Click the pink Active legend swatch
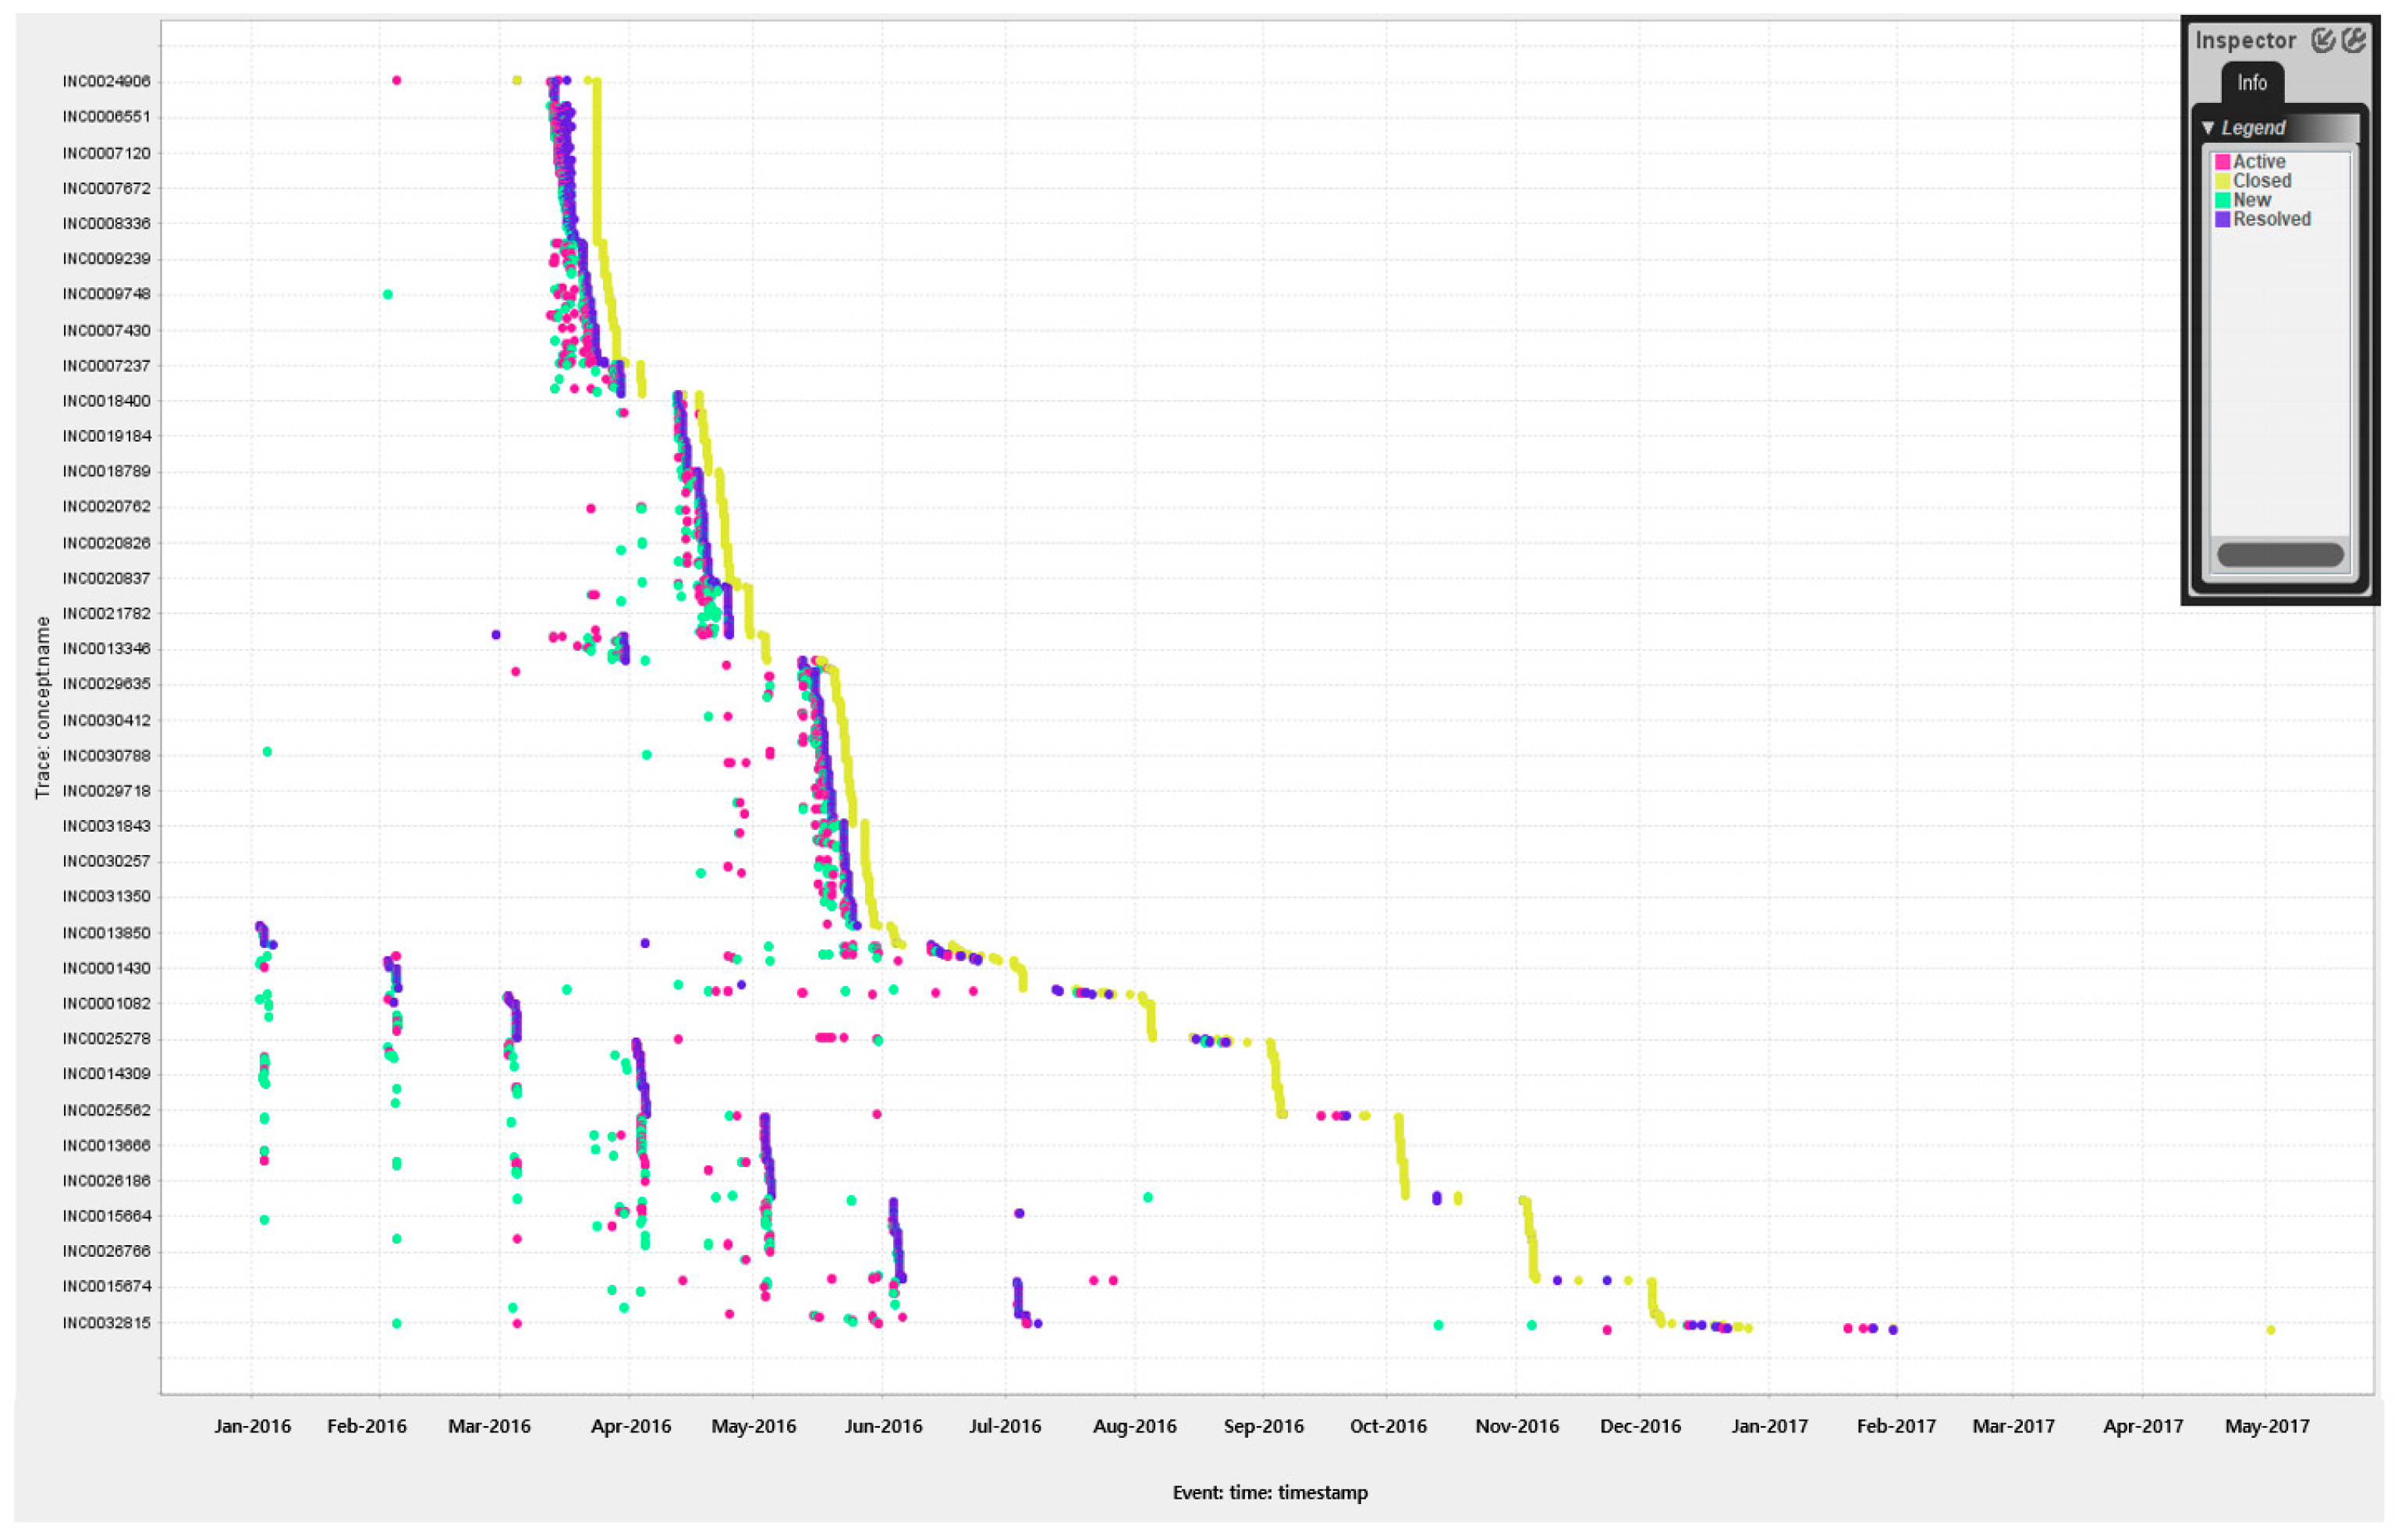This screenshot has height=1540, width=2398. coord(2222,162)
